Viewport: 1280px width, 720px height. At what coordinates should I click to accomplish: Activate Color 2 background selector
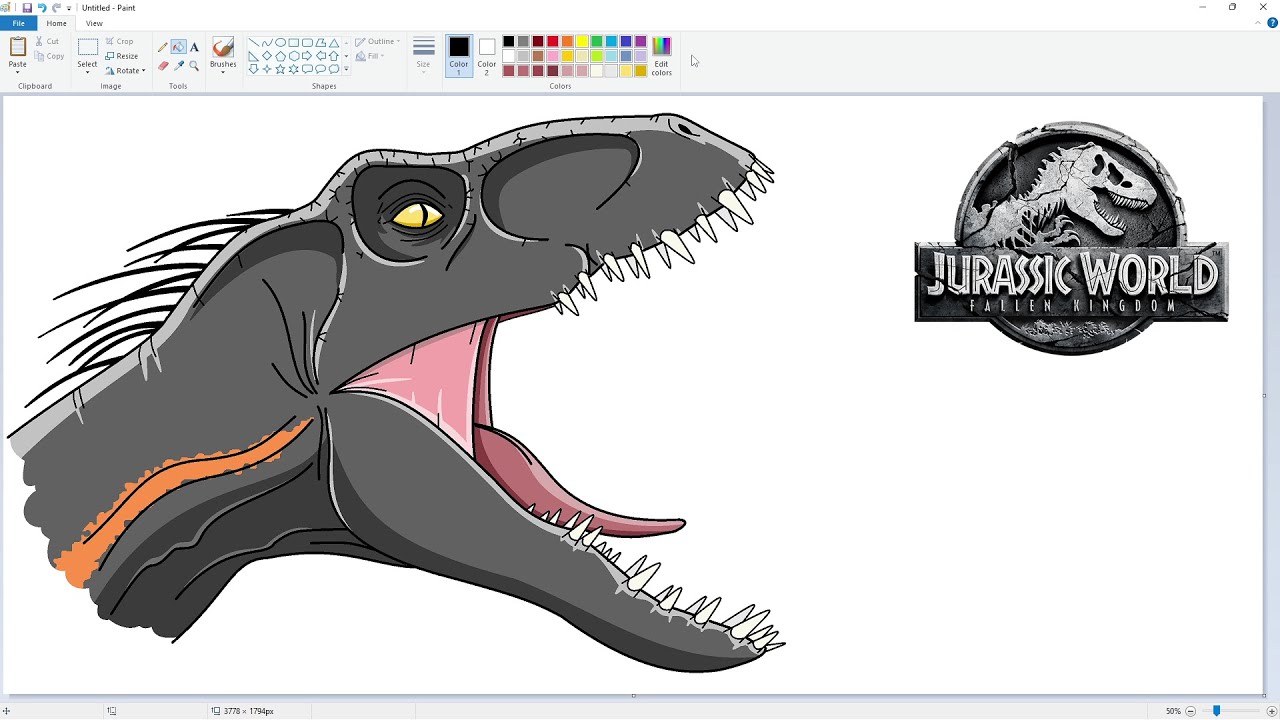click(487, 56)
